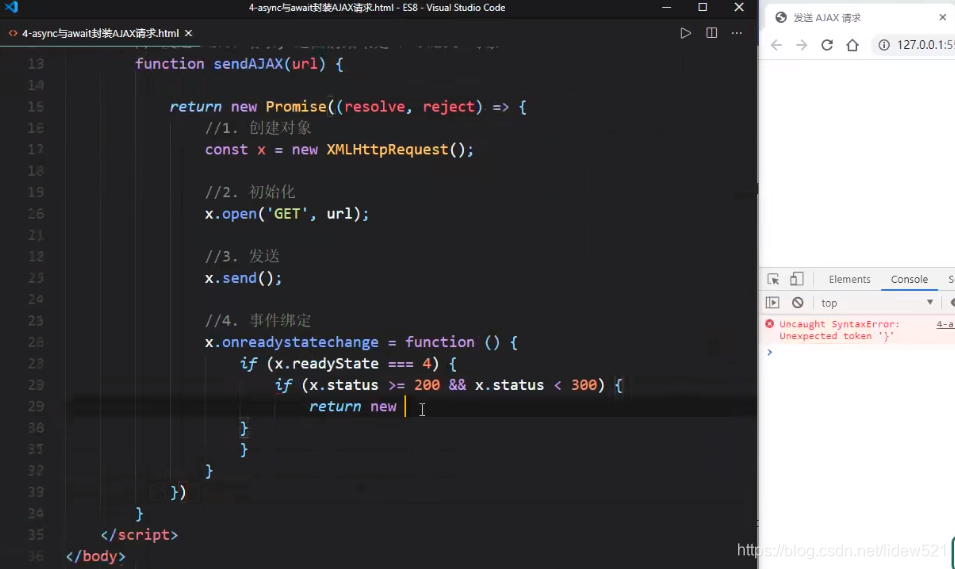This screenshot has height=569, width=955.
Task: Toggle the DevTools device toolbar
Action: 797,279
